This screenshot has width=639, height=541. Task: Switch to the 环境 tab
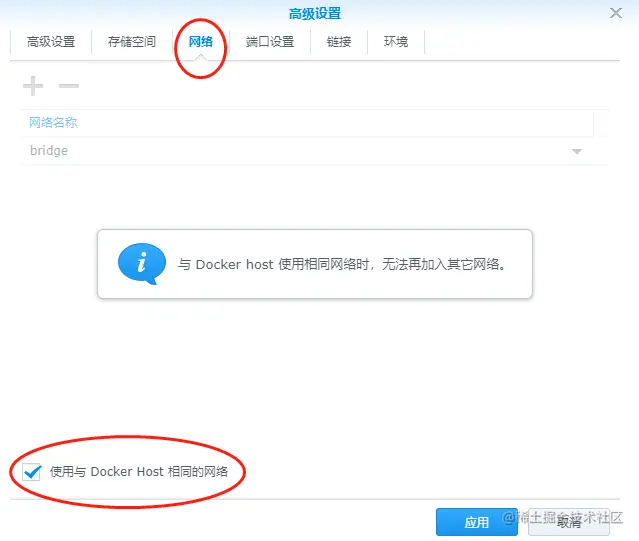[x=396, y=42]
